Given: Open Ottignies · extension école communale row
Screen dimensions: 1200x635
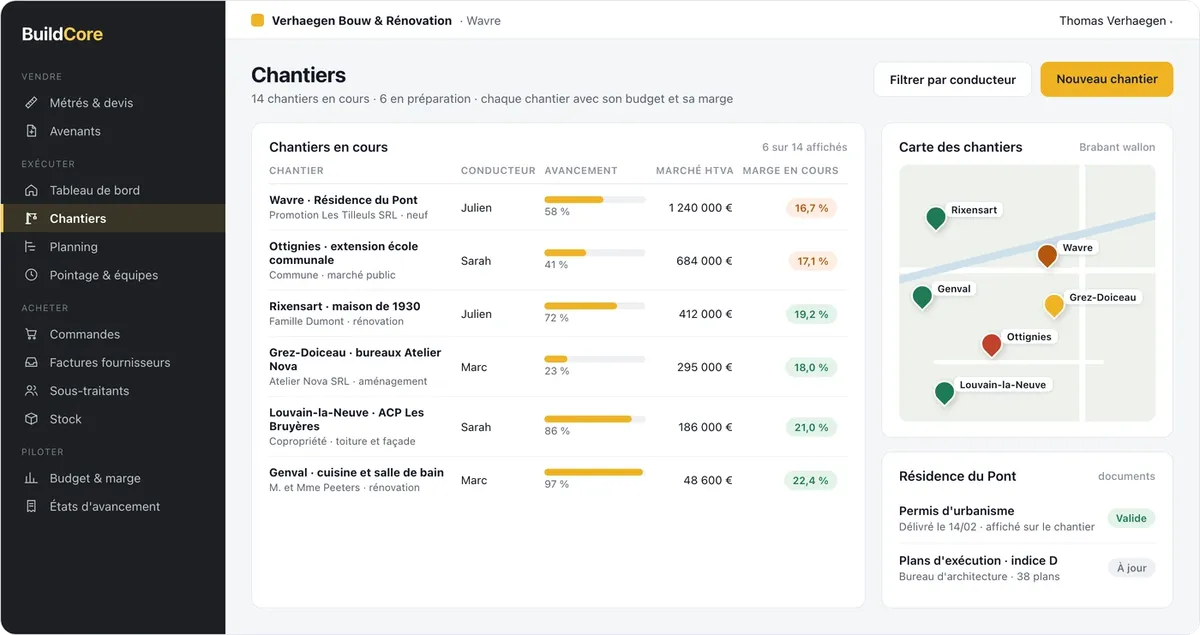Looking at the screenshot, I should click(558, 260).
